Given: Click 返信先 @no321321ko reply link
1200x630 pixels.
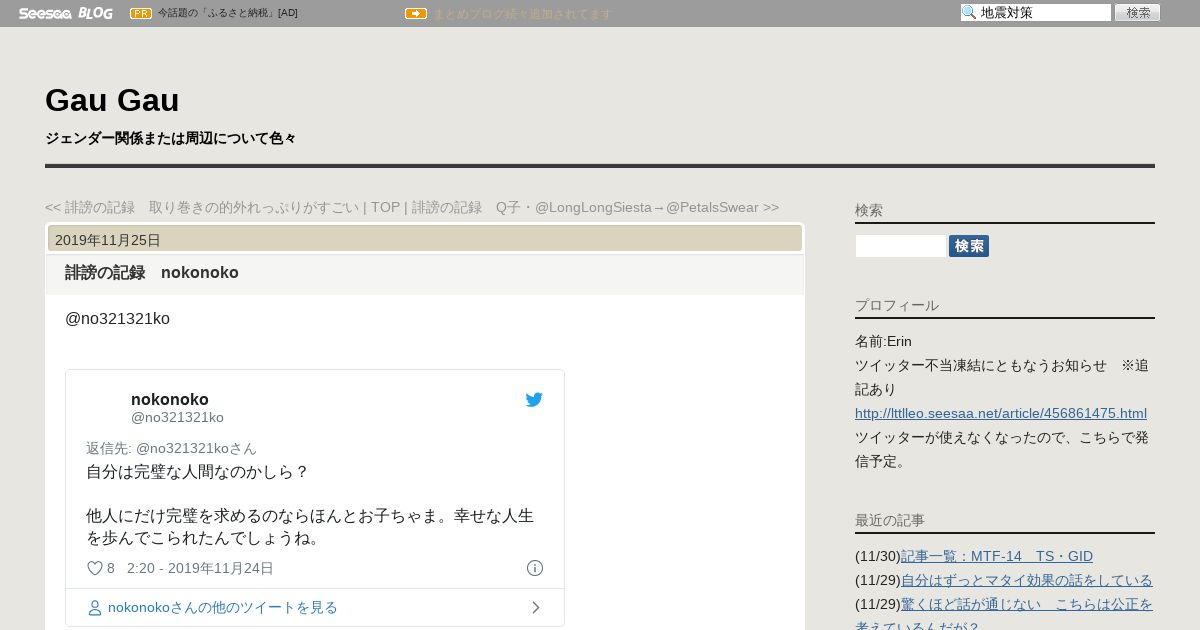Looking at the screenshot, I should 171,448.
